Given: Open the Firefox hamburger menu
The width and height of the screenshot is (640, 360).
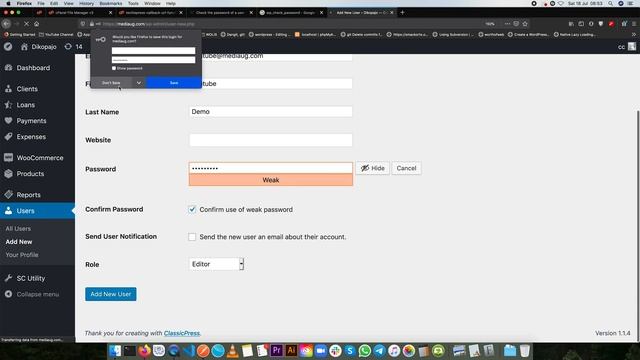Looking at the screenshot, I should 634,24.
